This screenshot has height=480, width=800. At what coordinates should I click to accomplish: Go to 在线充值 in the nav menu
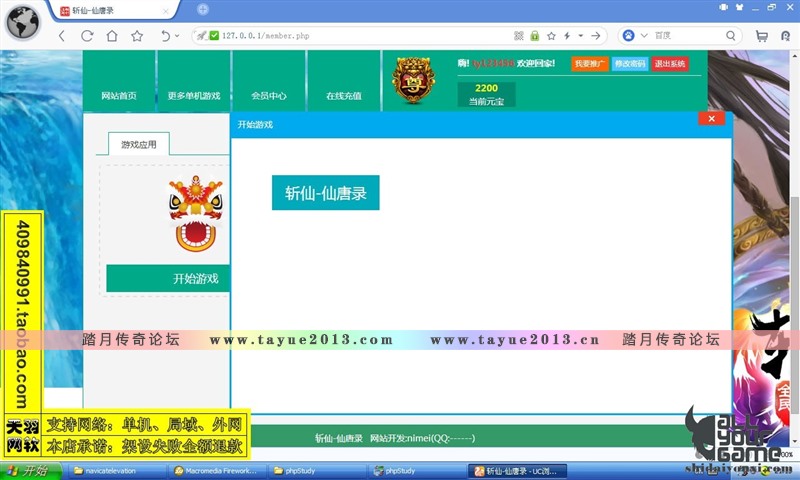(343, 96)
